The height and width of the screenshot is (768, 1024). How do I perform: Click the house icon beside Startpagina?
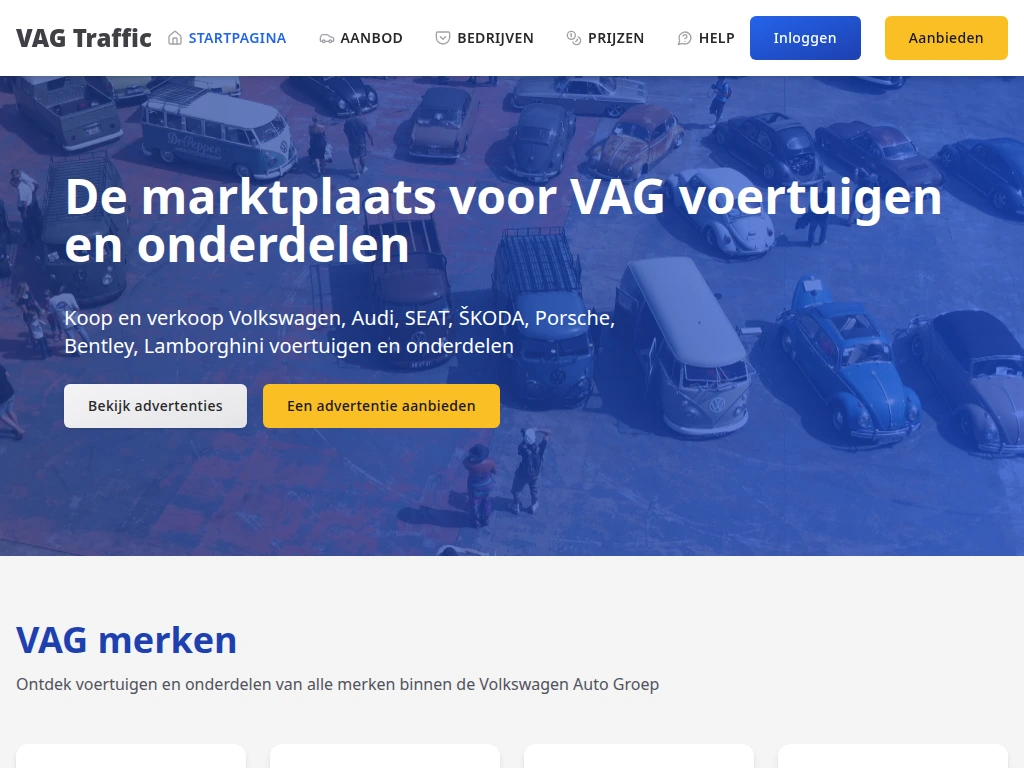click(x=175, y=38)
